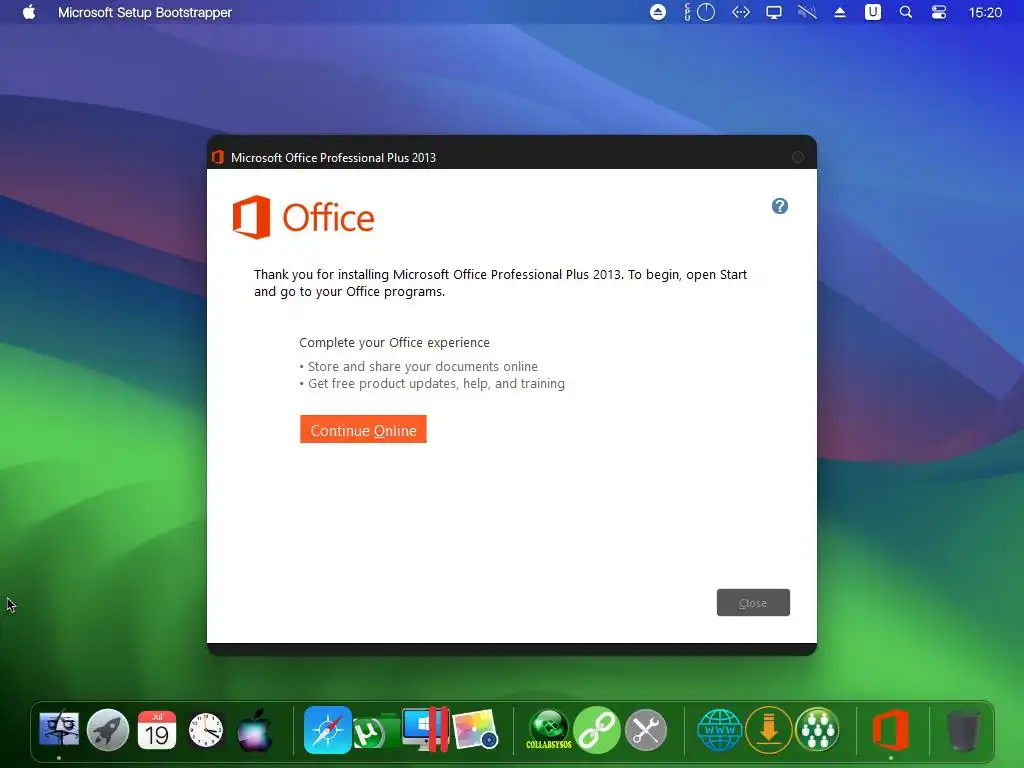Click the Office logo in dialog

pos(304,217)
